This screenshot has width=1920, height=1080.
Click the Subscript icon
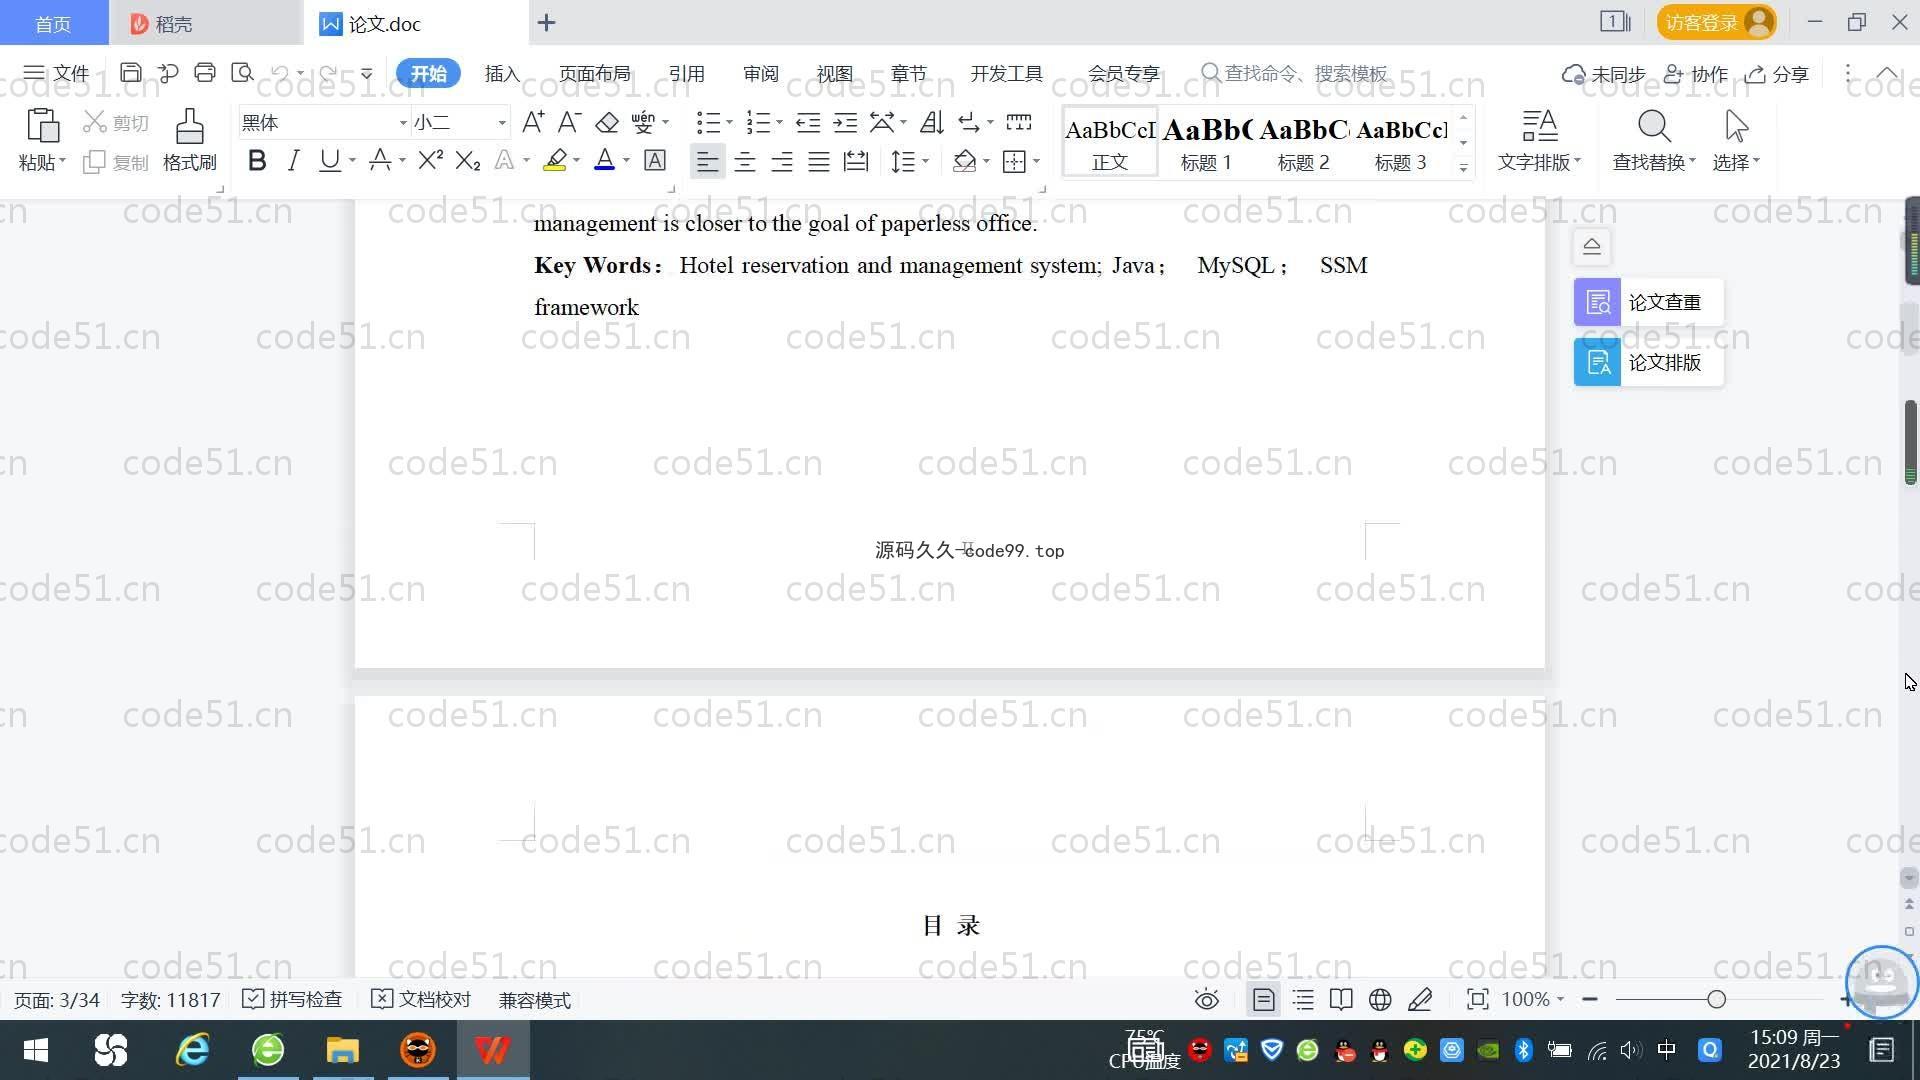pos(468,161)
